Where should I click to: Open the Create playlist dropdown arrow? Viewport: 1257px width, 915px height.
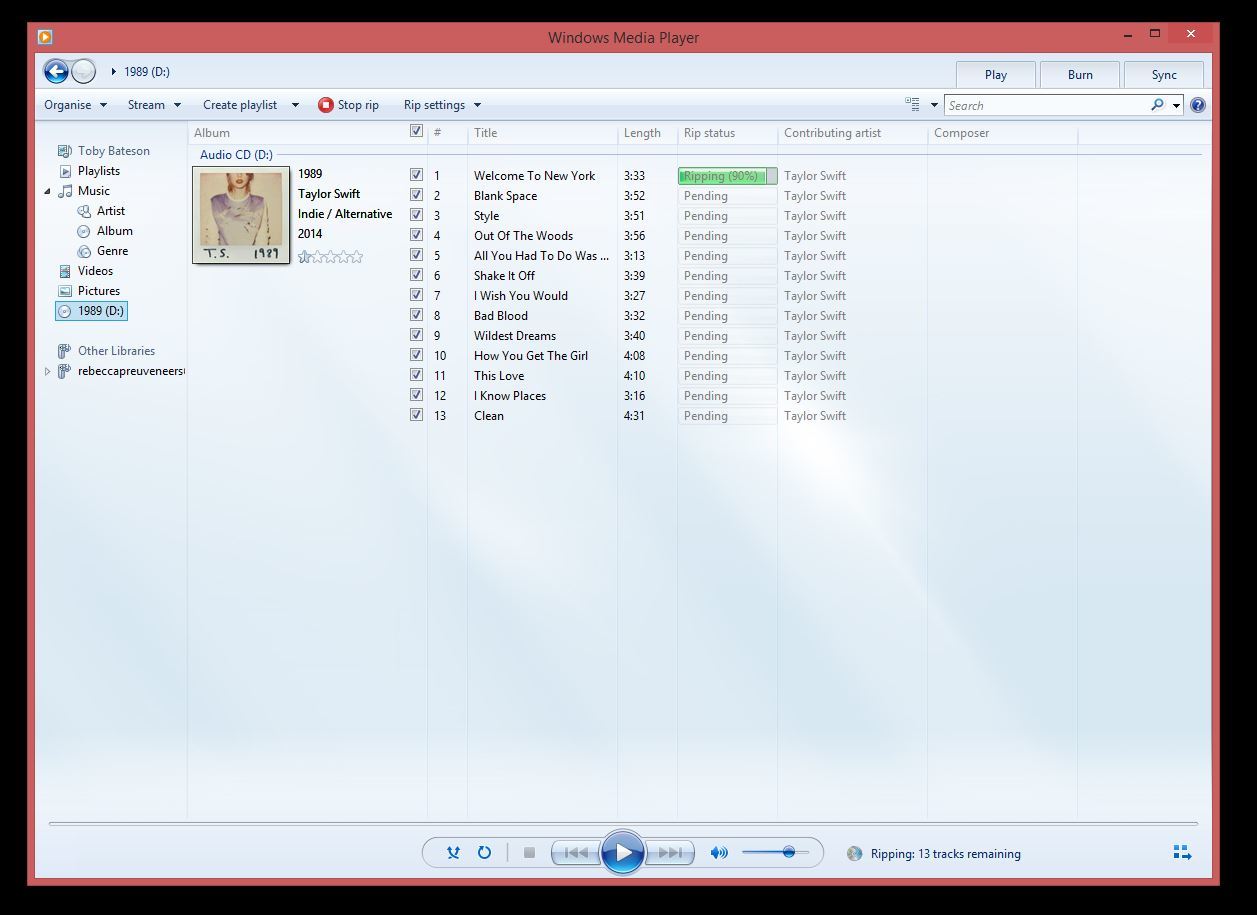coord(295,105)
